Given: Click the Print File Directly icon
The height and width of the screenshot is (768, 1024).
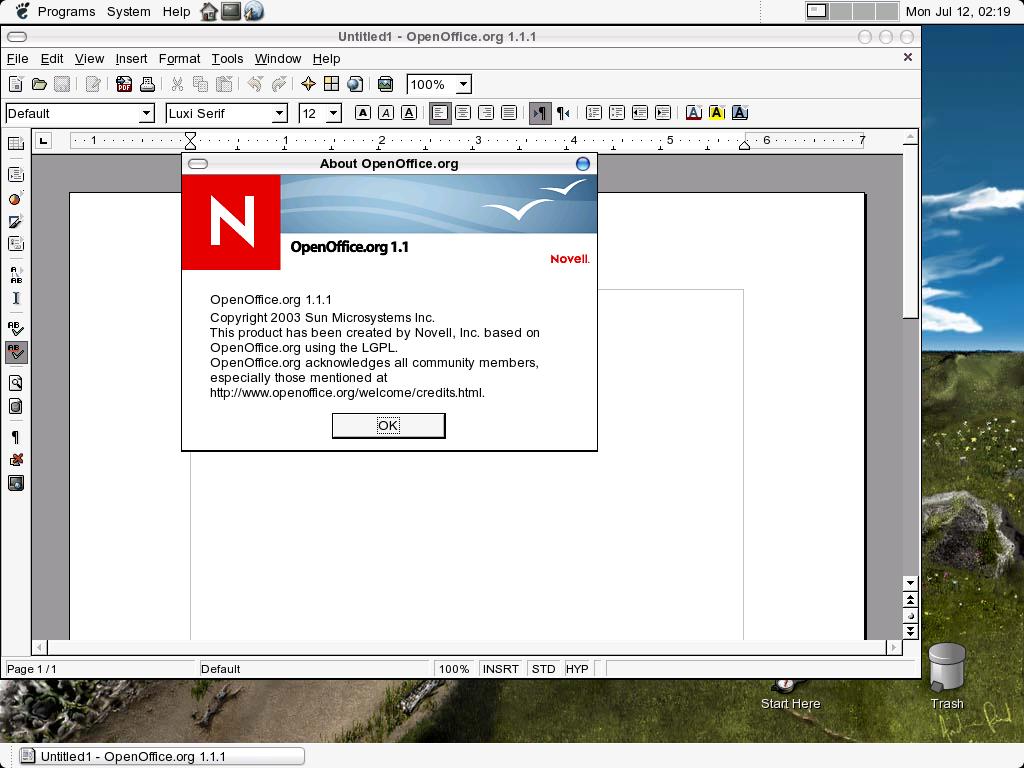Looking at the screenshot, I should click(x=147, y=84).
